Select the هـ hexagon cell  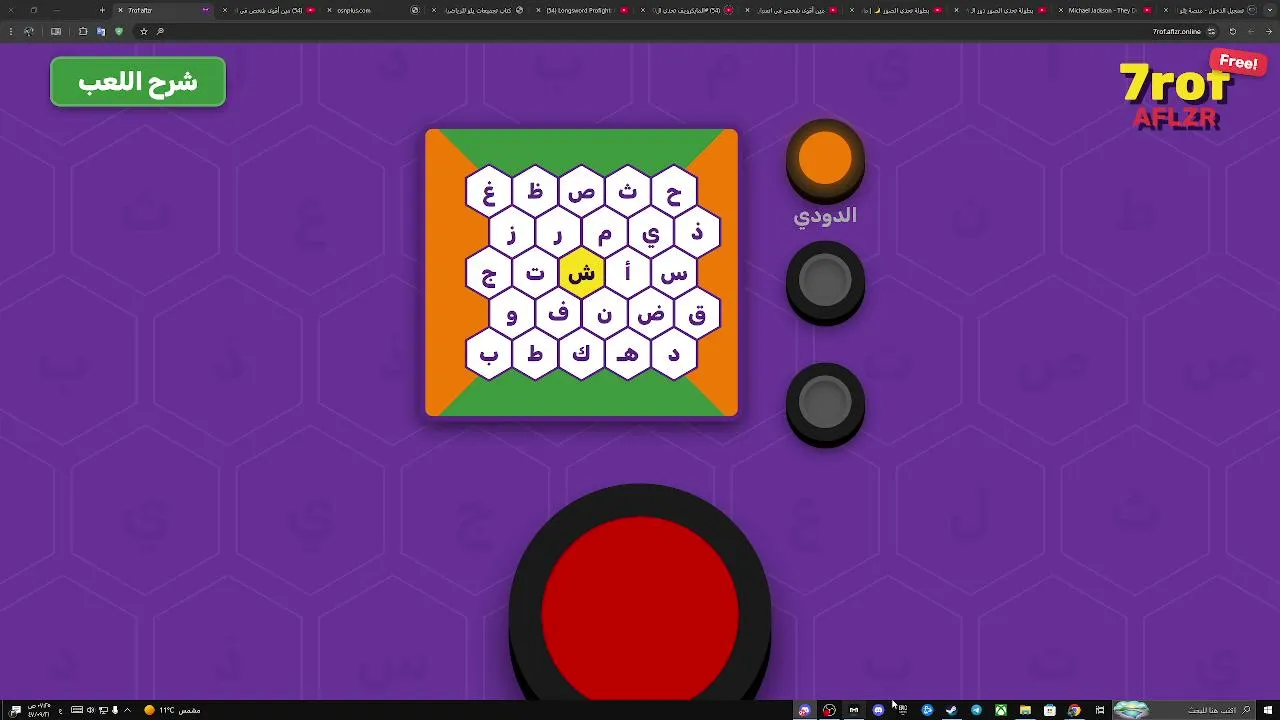[x=627, y=355]
